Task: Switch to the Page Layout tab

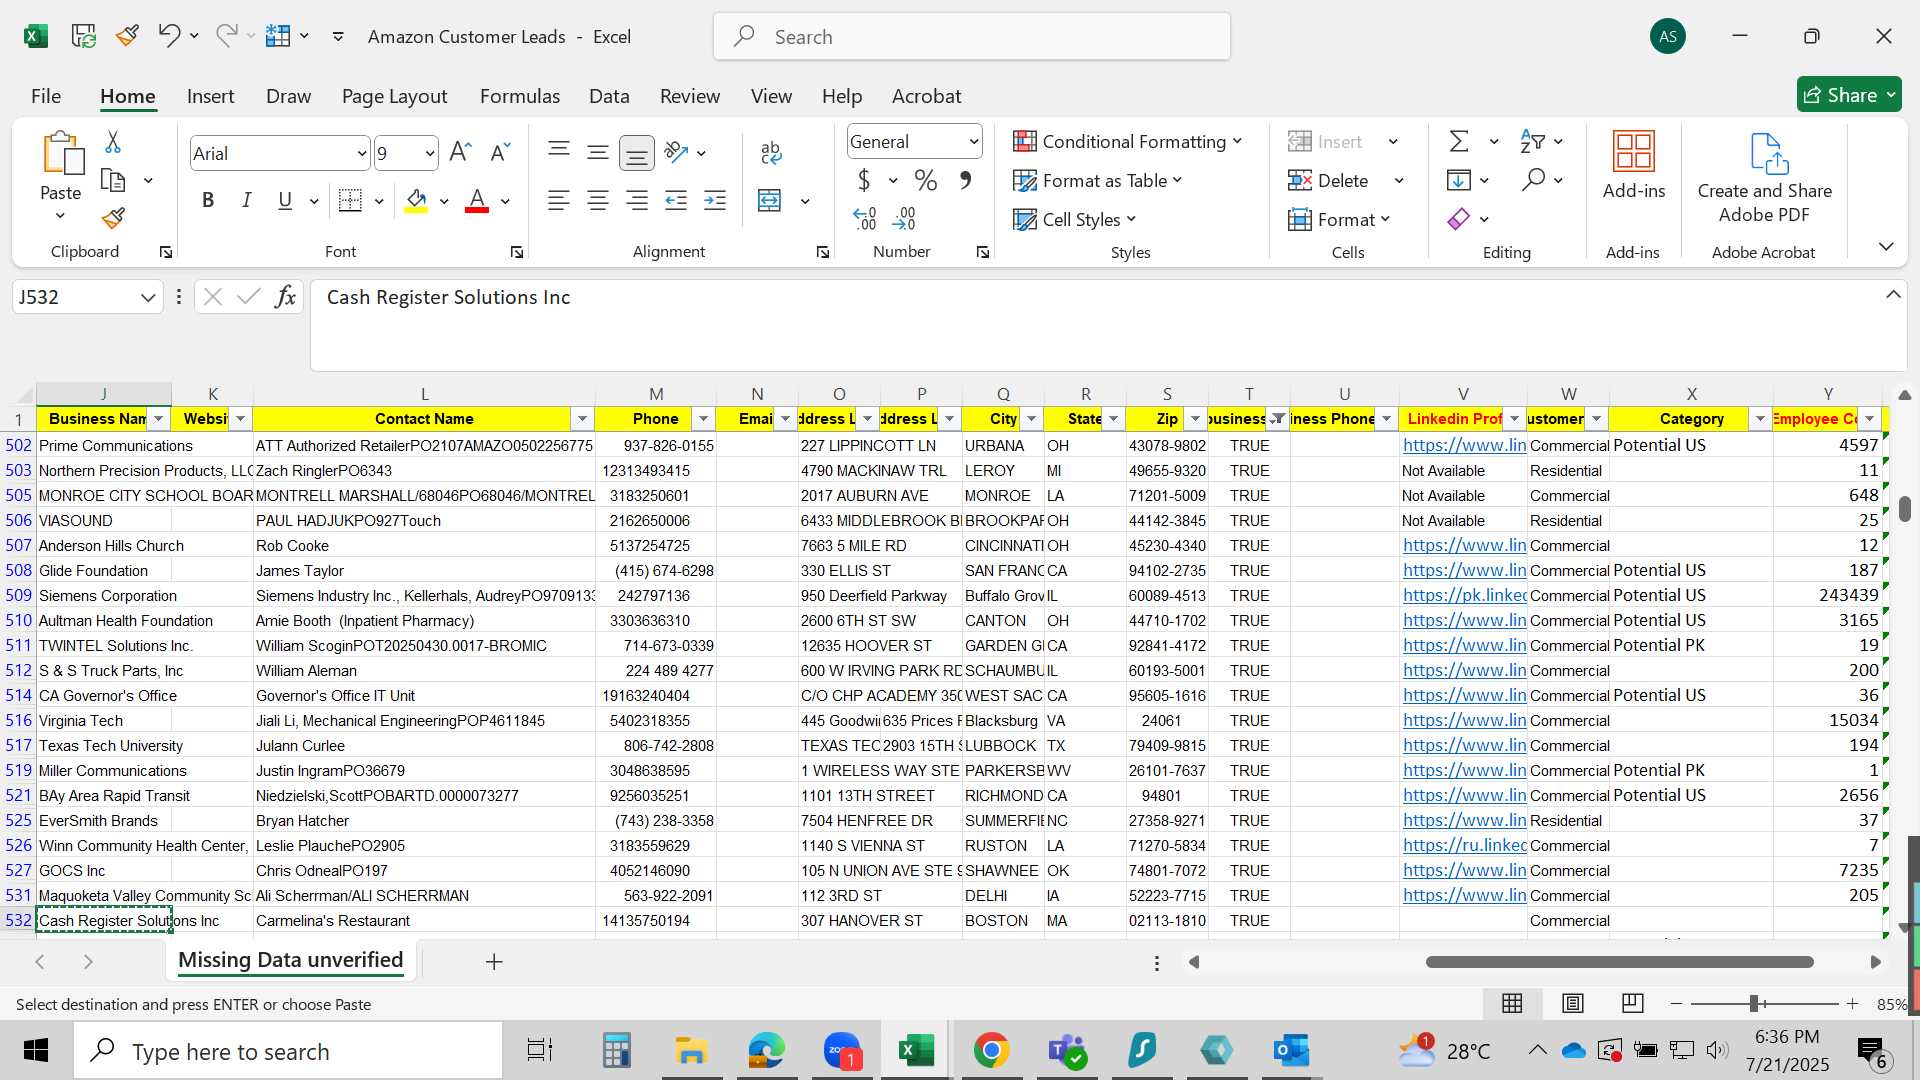Action: pyautogui.click(x=394, y=96)
